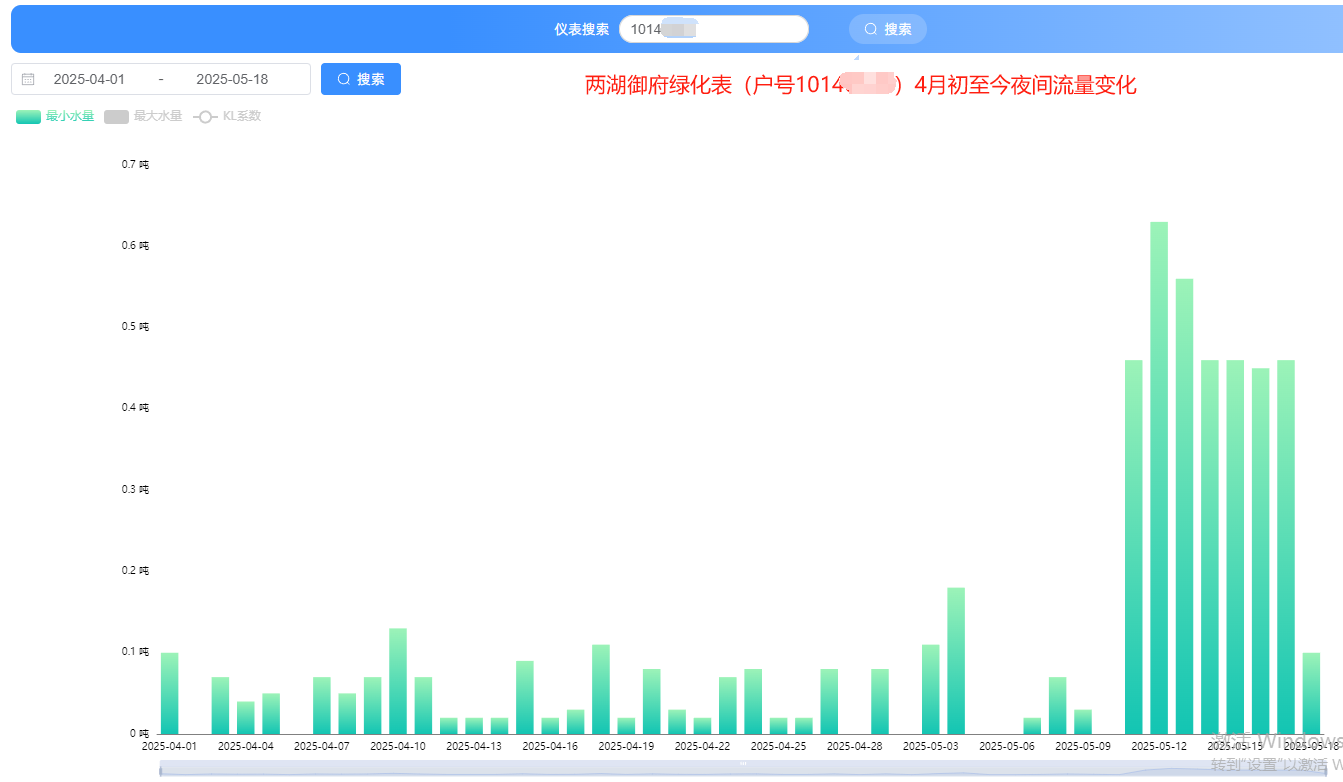Click the magnifier icon in the top-bar 搜索 button
The height and width of the screenshot is (782, 1343).
pyautogui.click(x=871, y=29)
